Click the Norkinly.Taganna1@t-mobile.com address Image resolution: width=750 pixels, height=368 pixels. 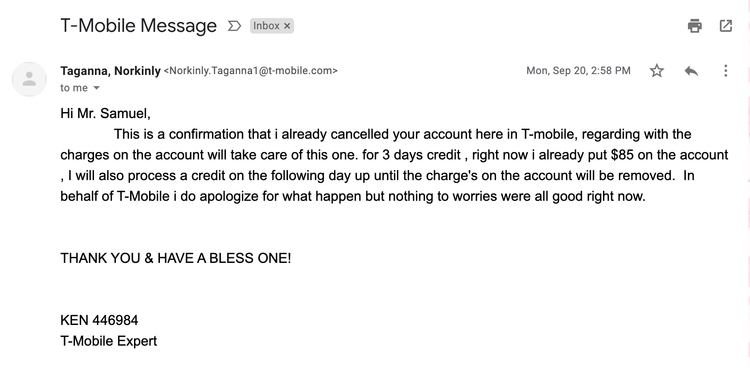coord(251,71)
